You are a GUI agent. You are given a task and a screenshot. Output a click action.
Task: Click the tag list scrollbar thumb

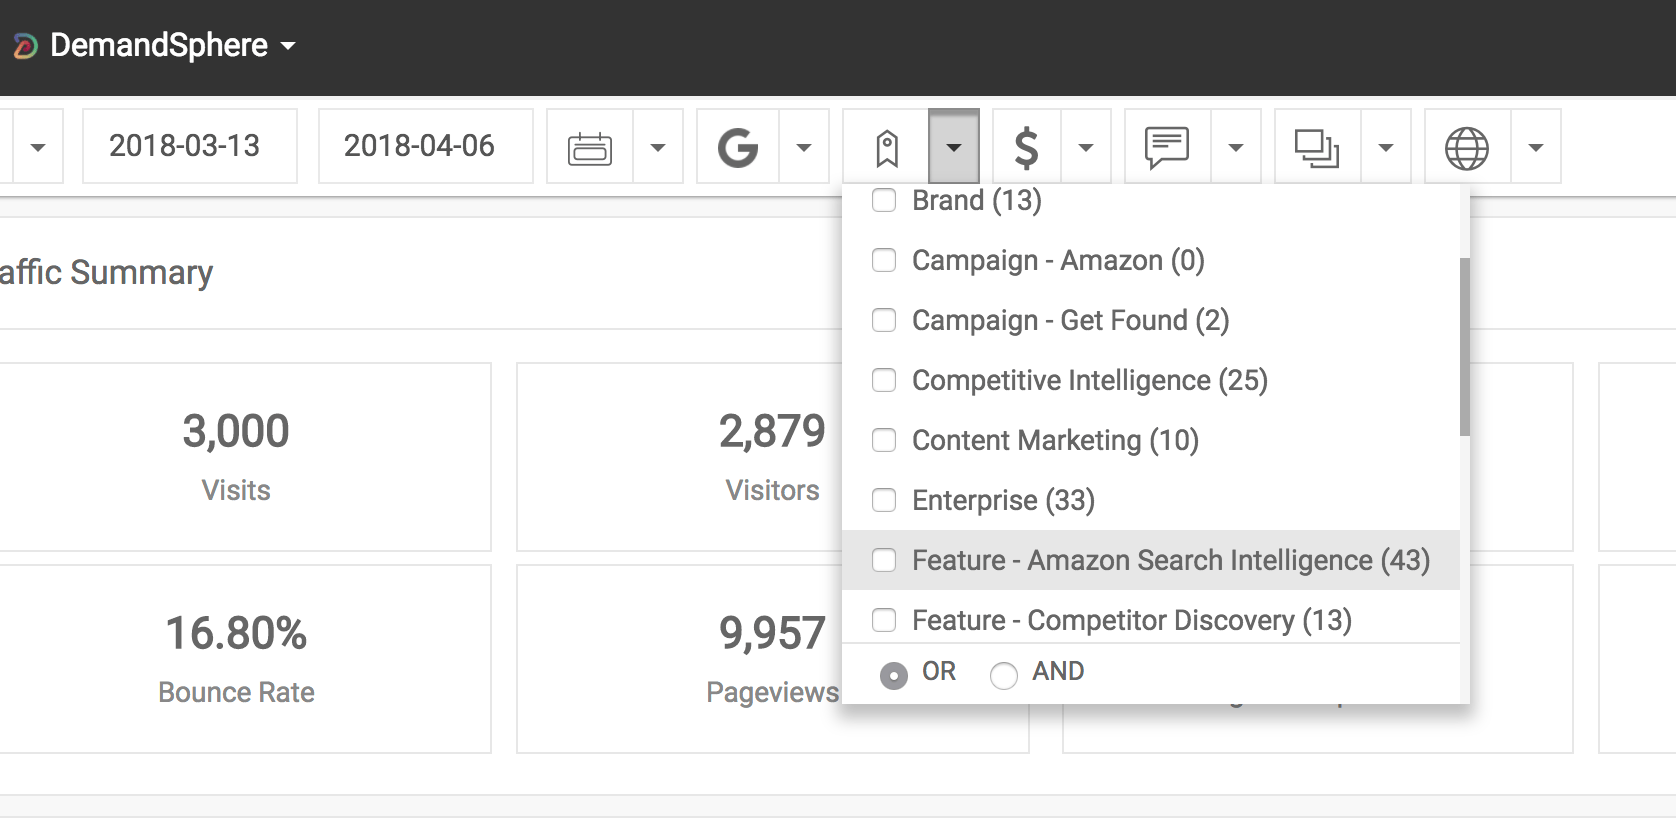pos(1464,346)
